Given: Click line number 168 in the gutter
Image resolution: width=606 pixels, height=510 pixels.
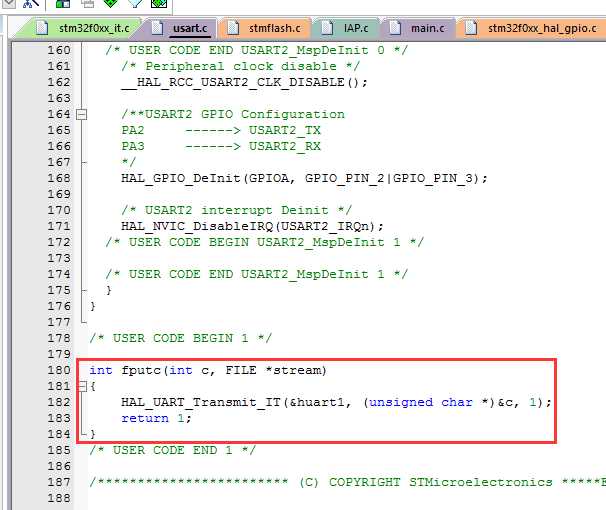Looking at the screenshot, I should click(59, 178).
